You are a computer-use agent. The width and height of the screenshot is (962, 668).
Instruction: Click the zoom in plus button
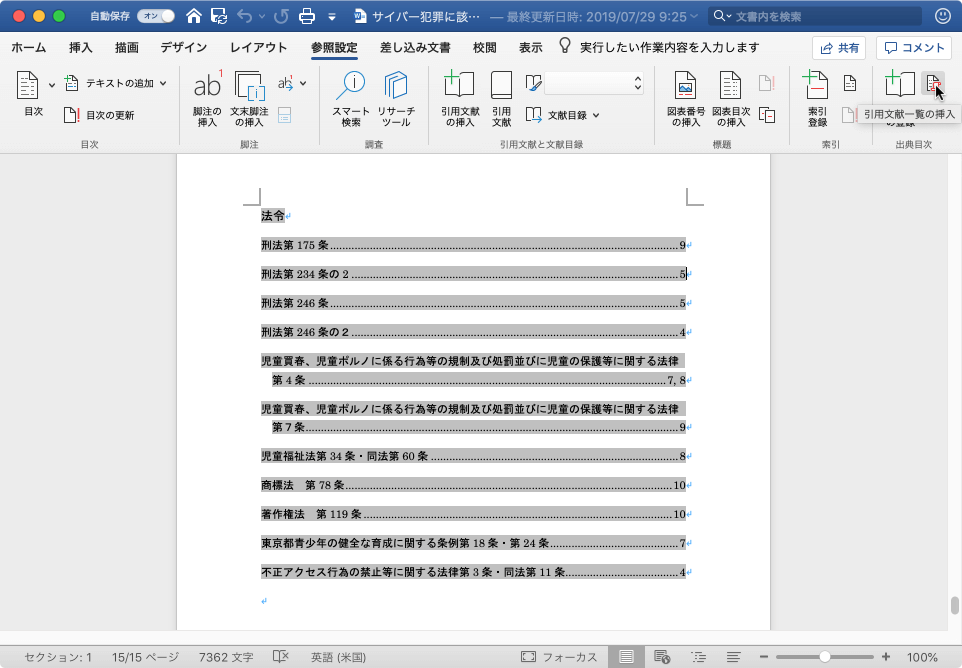coord(886,657)
